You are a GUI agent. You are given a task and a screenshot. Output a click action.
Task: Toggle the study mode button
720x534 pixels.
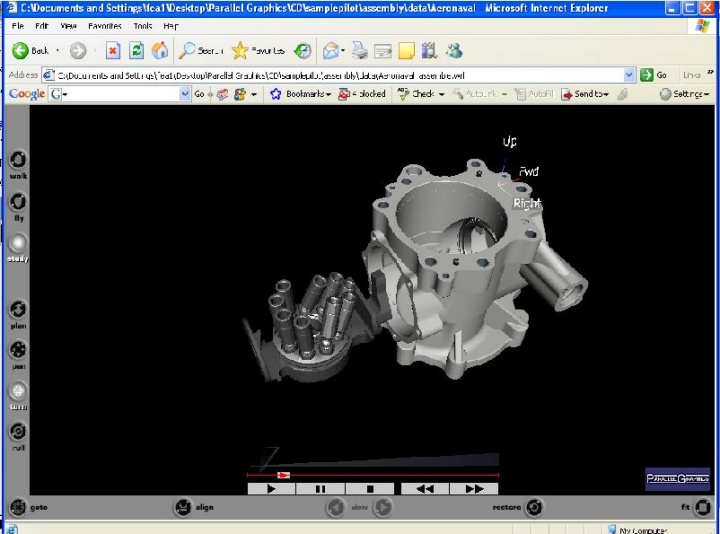coord(17,243)
